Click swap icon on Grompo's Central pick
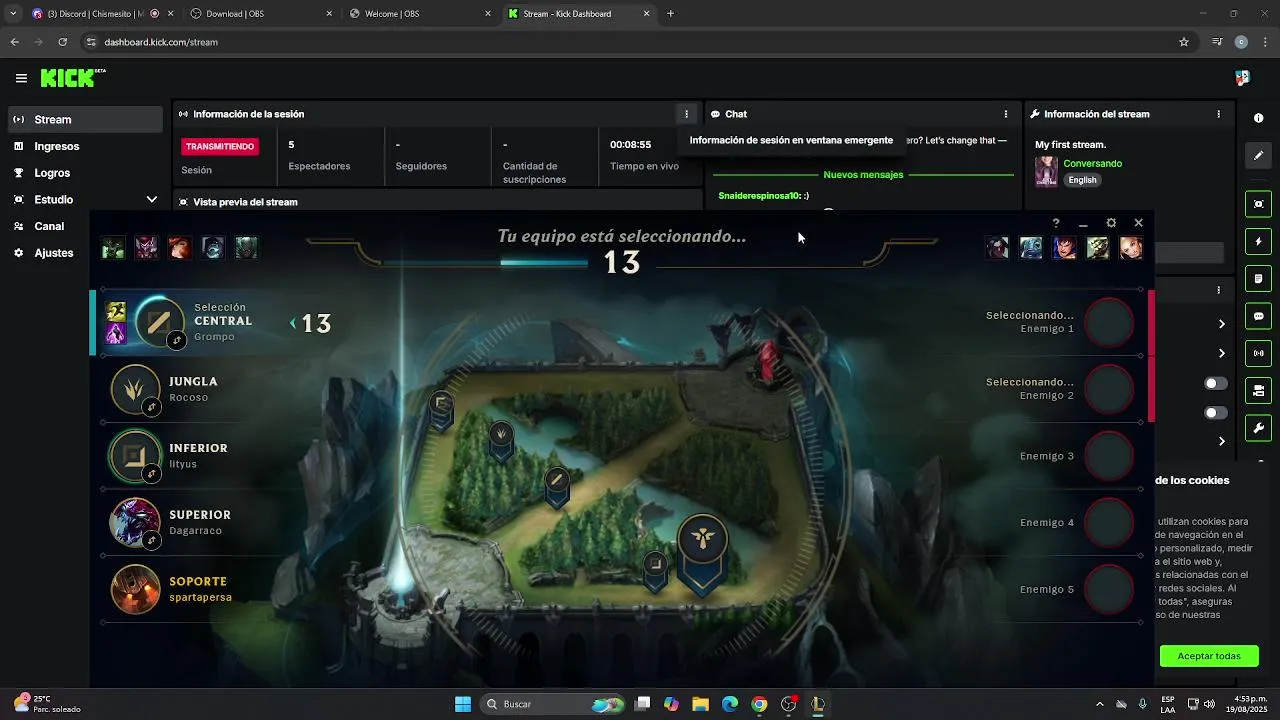Image resolution: width=1280 pixels, height=720 pixels. (177, 340)
